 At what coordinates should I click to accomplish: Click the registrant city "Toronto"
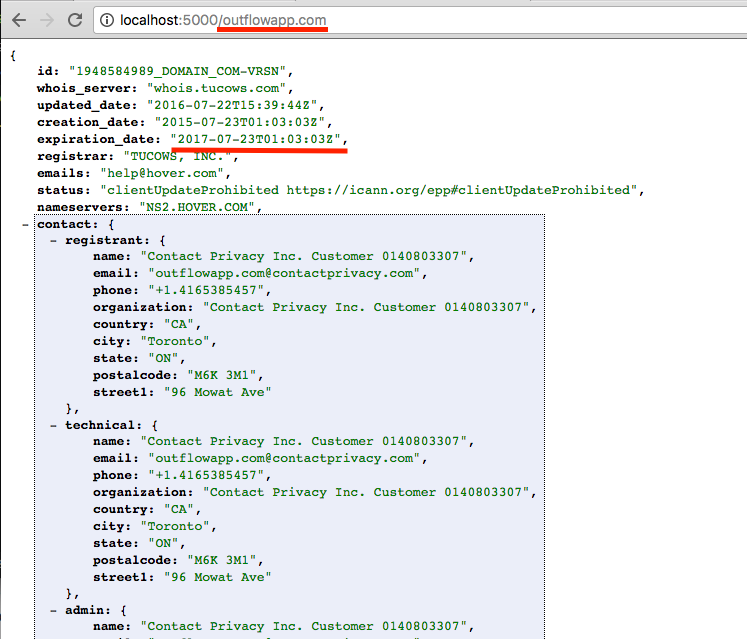pos(175,341)
